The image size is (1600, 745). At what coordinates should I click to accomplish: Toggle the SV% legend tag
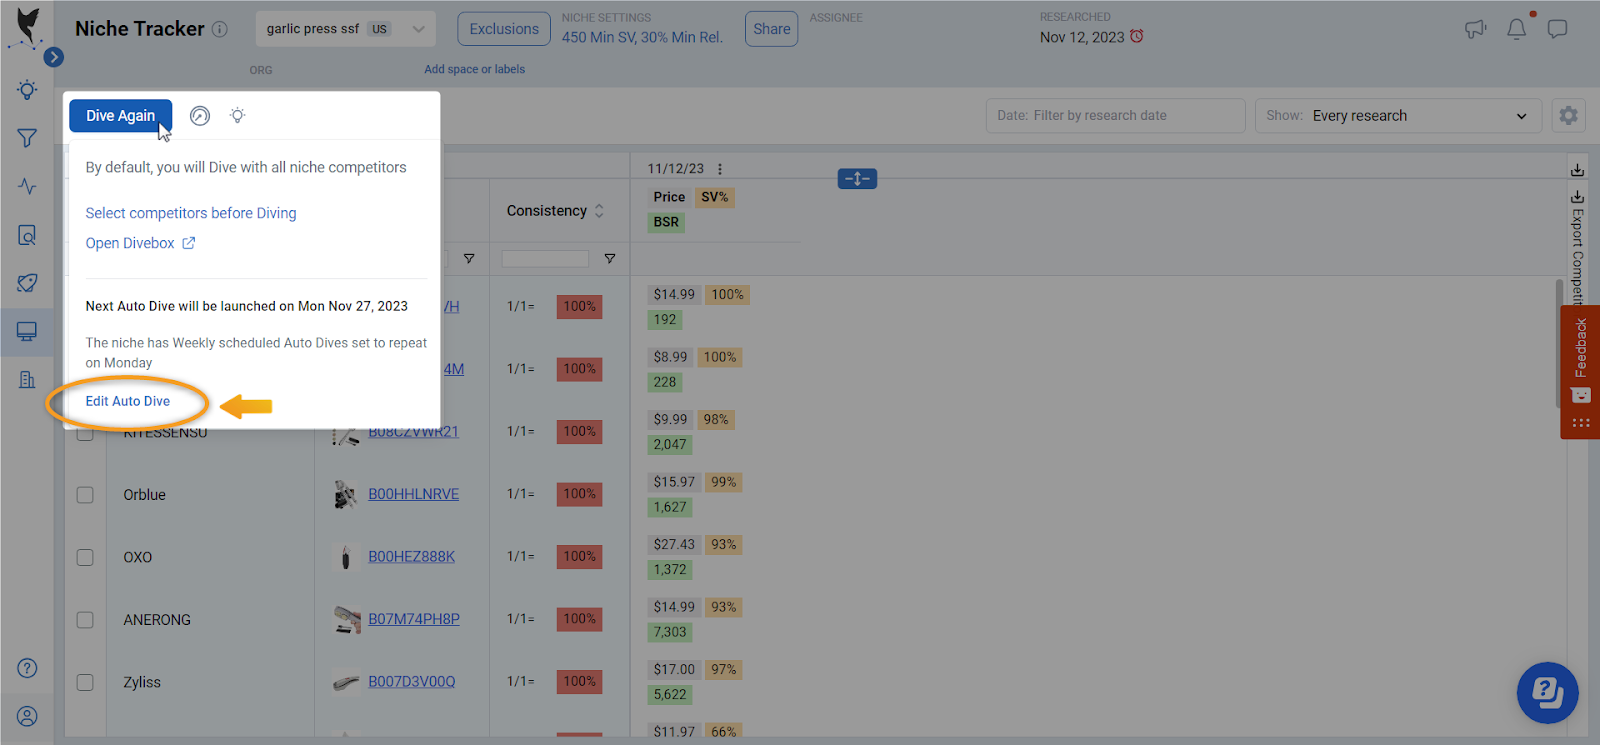(x=715, y=197)
